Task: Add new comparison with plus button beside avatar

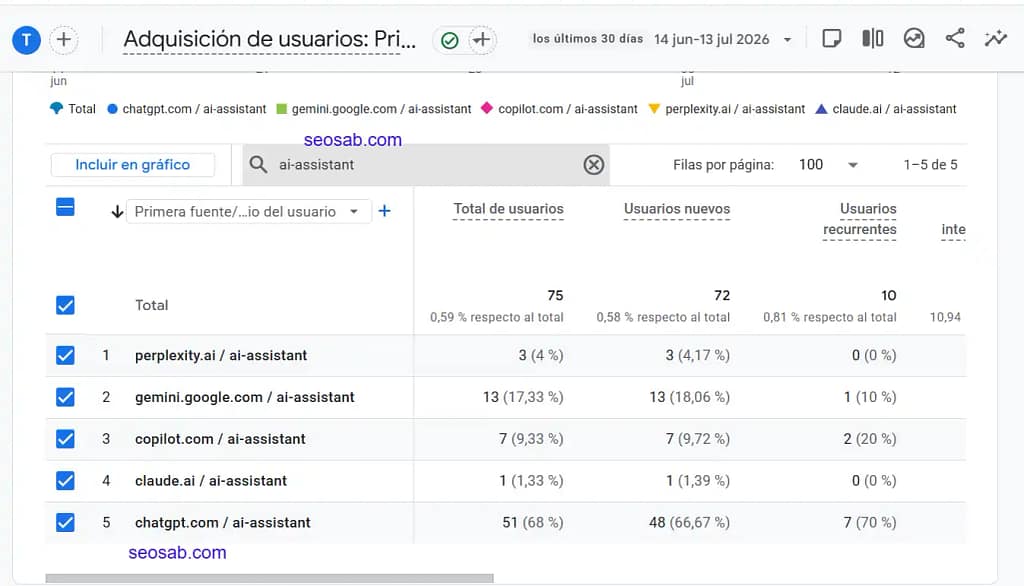Action: 63,39
